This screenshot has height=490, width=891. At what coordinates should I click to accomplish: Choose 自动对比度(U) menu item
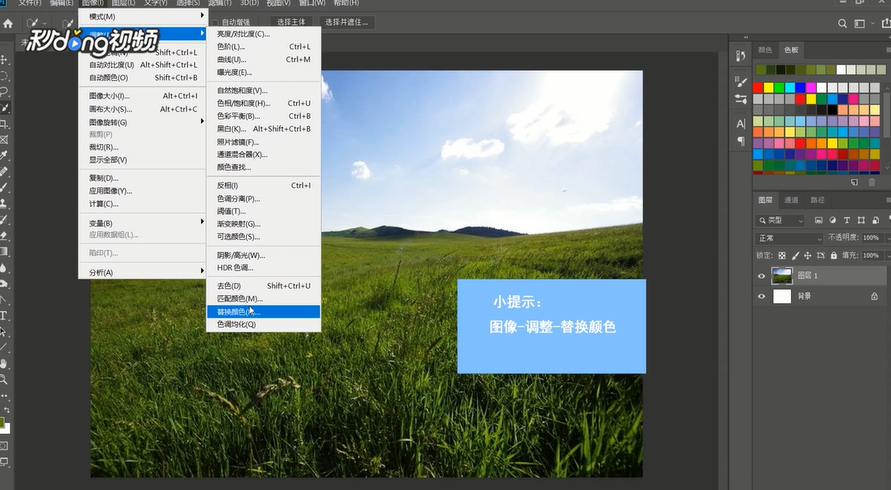point(142,65)
